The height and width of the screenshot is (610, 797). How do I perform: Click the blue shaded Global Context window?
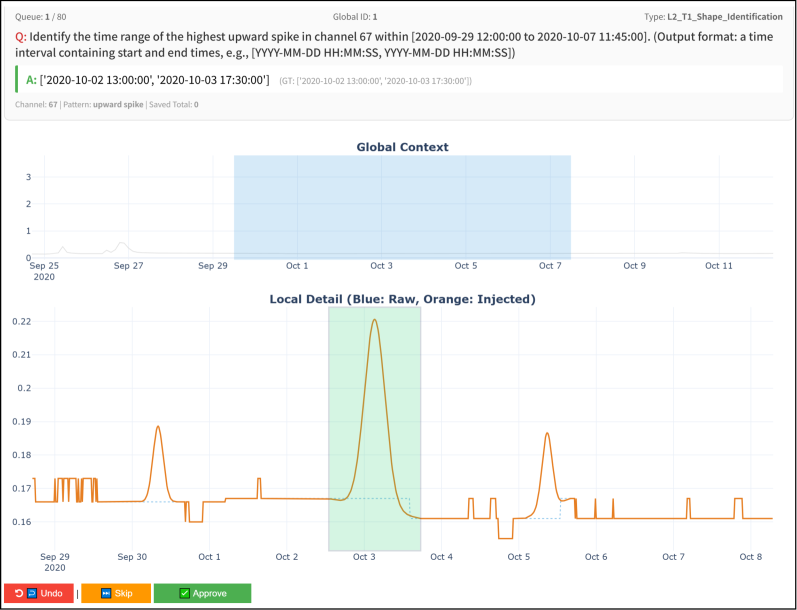point(402,207)
